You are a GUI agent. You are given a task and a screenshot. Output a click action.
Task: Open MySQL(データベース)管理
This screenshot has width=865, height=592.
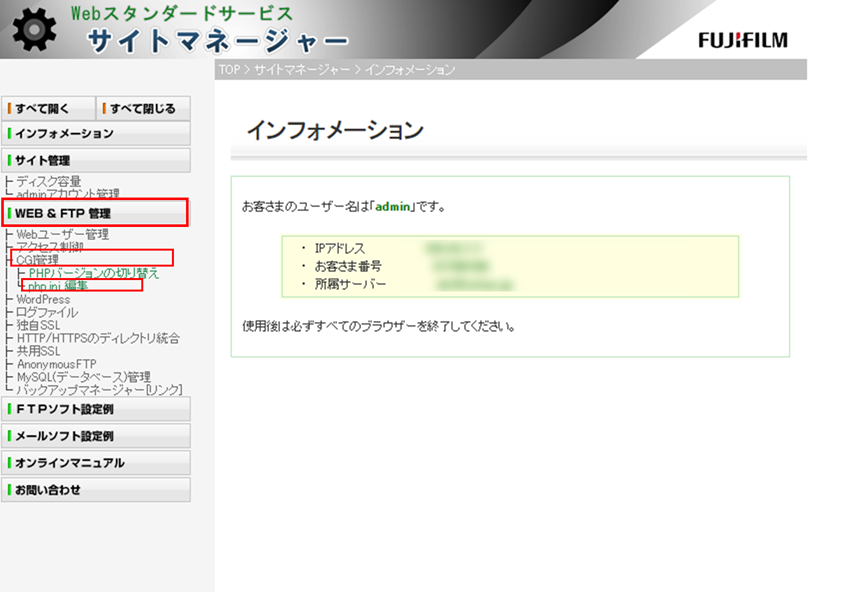click(84, 377)
